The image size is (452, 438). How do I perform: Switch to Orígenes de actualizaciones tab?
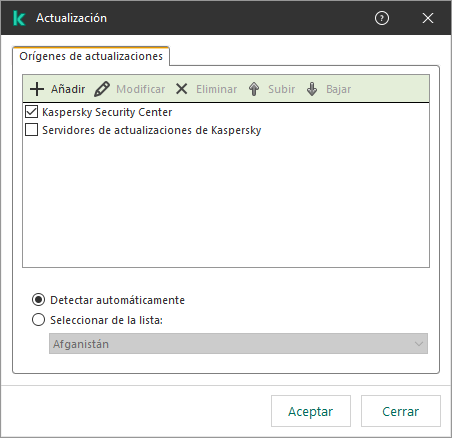(91, 56)
